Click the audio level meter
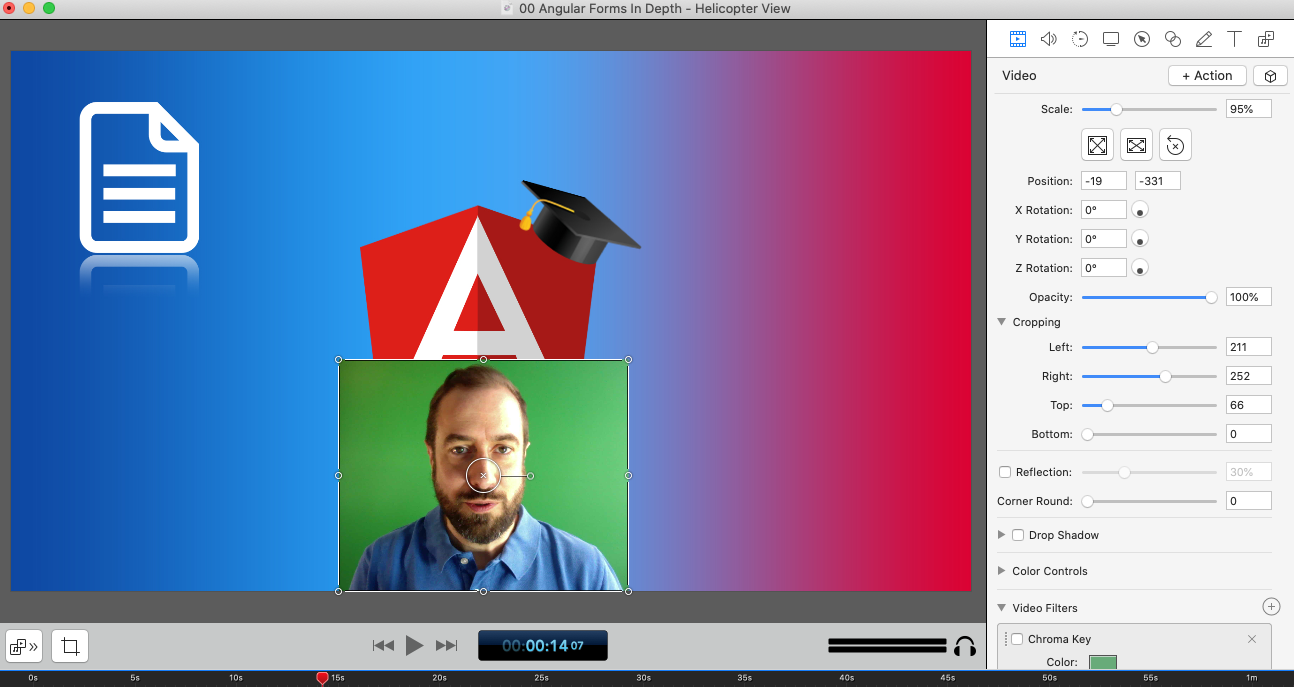 pyautogui.click(x=887, y=646)
